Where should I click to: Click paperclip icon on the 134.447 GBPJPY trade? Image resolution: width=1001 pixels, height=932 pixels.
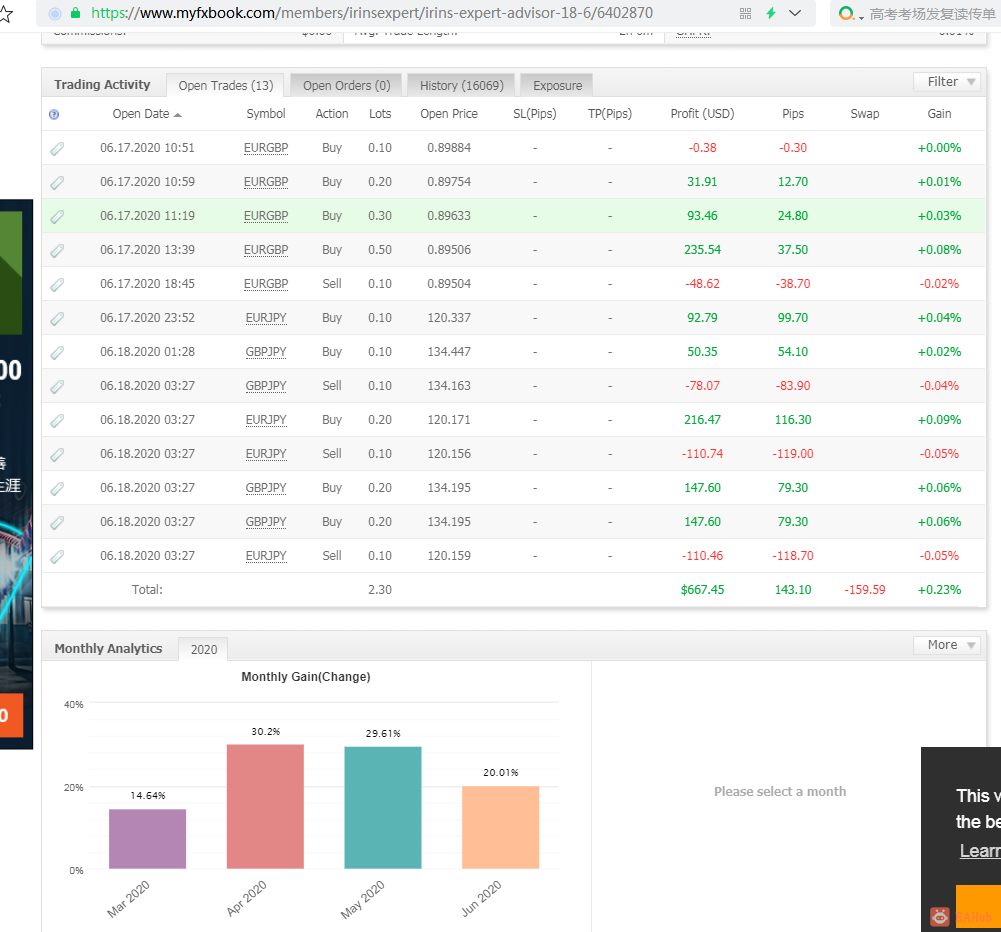(57, 352)
